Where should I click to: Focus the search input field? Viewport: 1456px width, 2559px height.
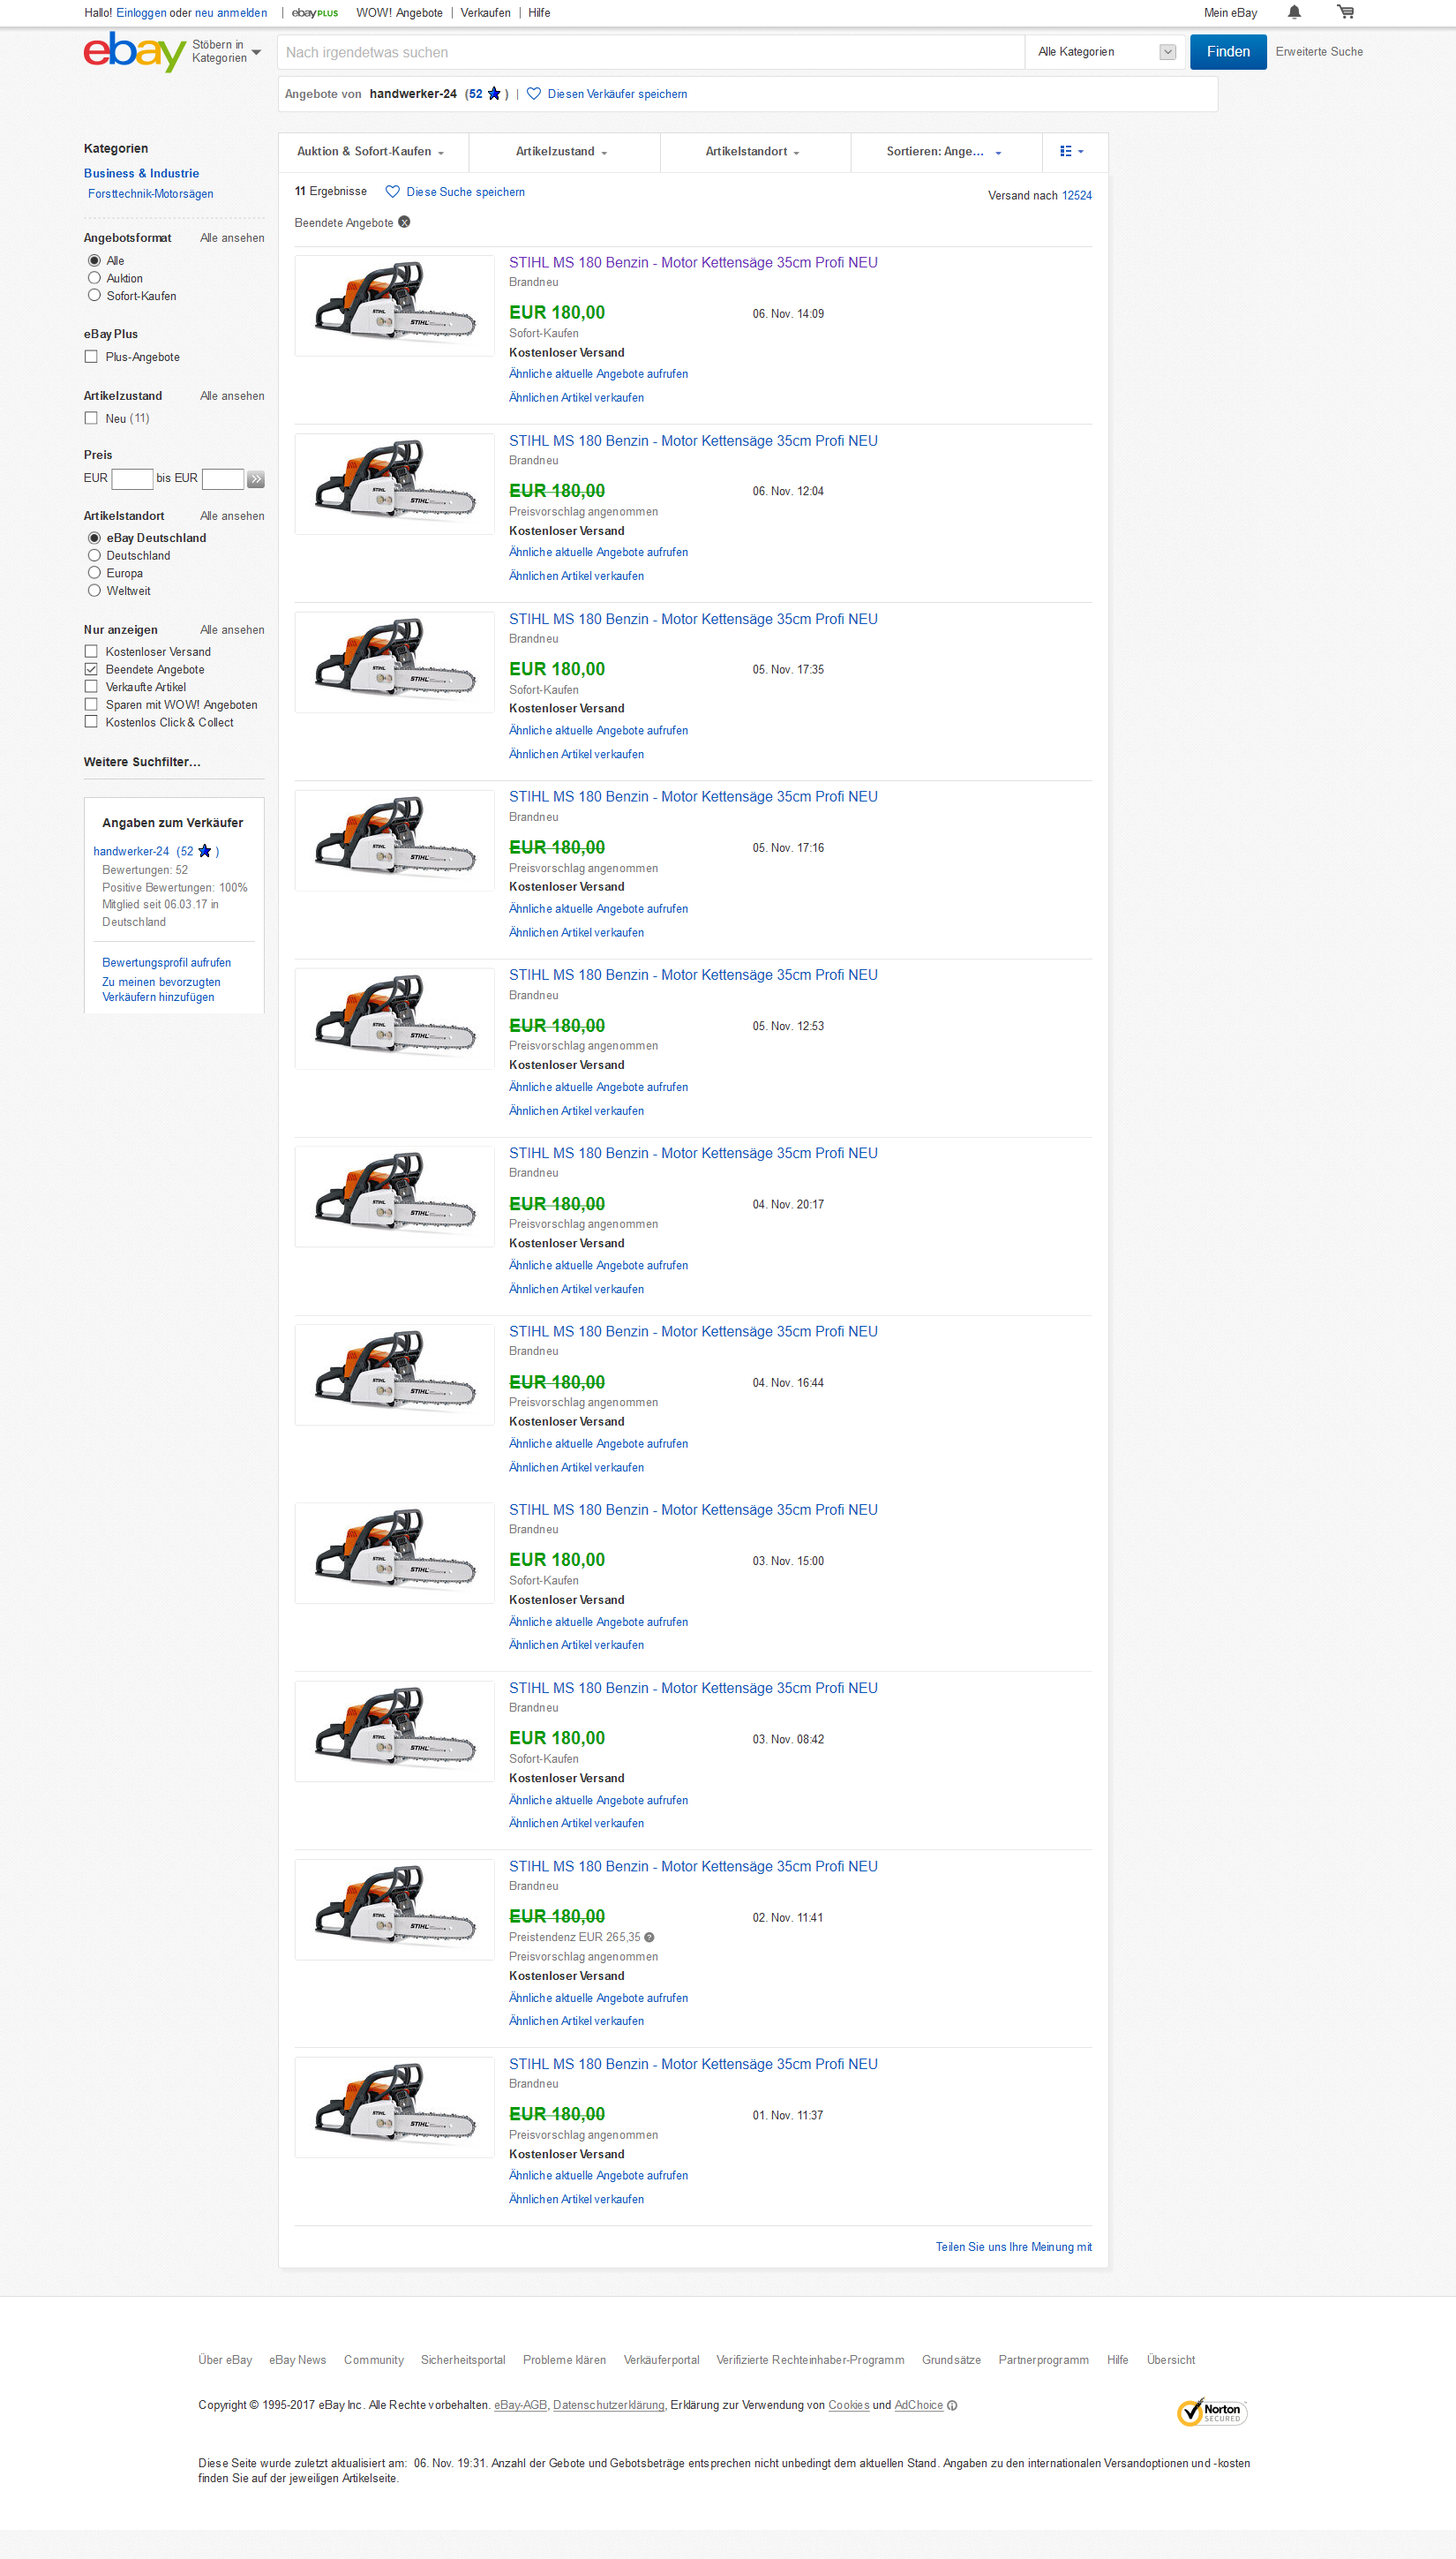(650, 52)
